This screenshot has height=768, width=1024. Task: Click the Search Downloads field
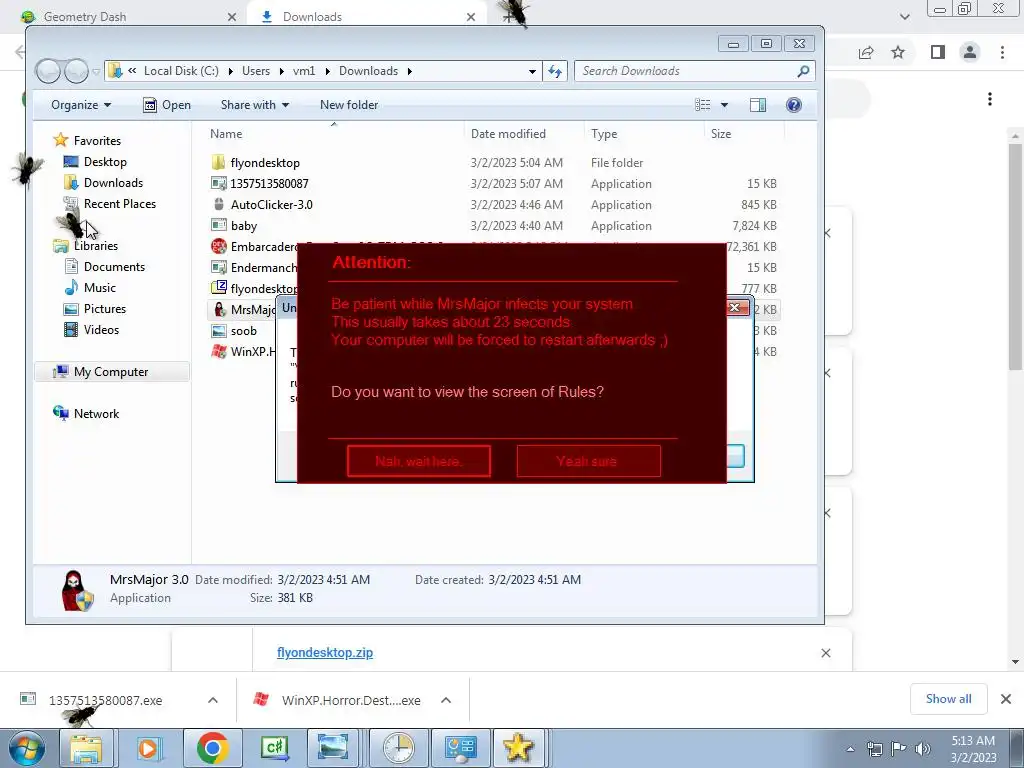694,71
